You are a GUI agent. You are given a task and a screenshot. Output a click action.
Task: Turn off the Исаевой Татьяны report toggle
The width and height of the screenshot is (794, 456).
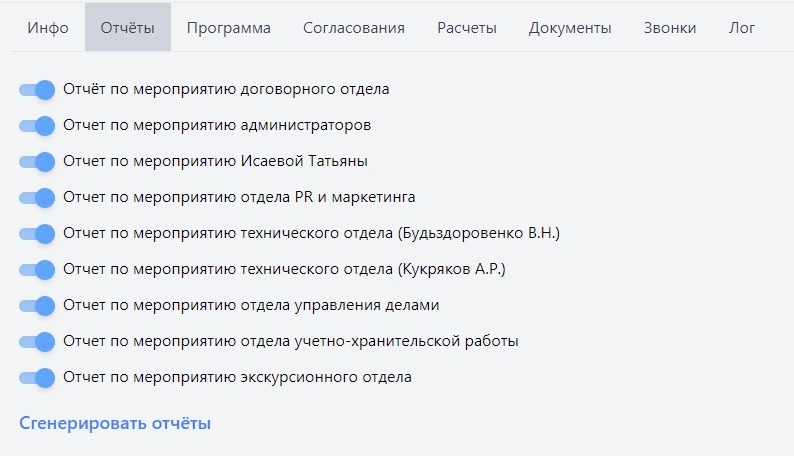pyautogui.click(x=37, y=162)
